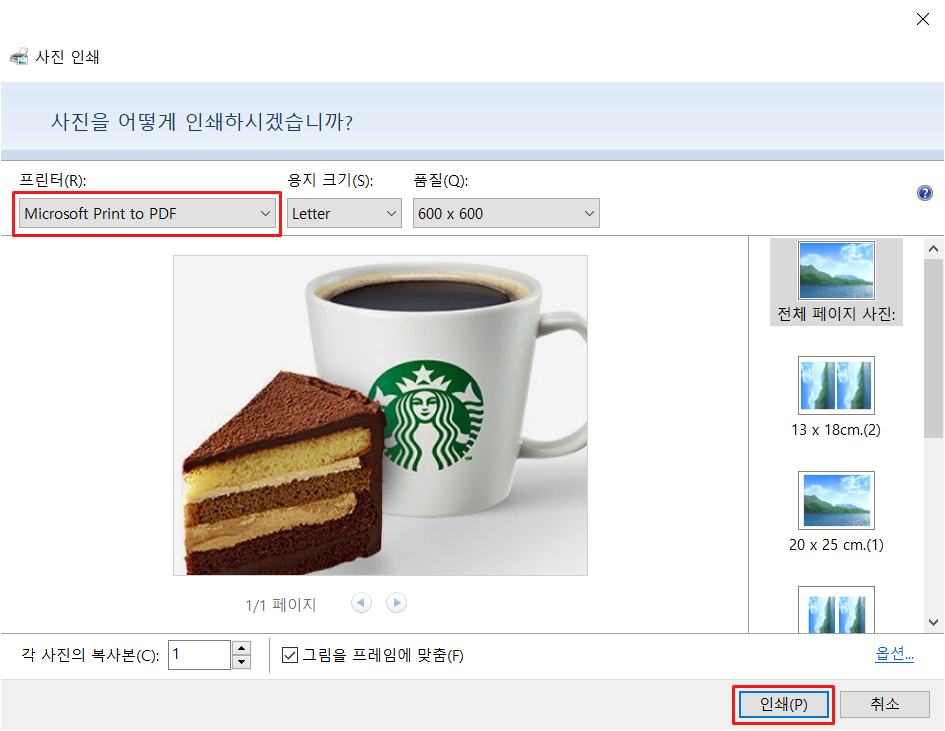Click the layout list scrollbar thumb

[x=934, y=348]
